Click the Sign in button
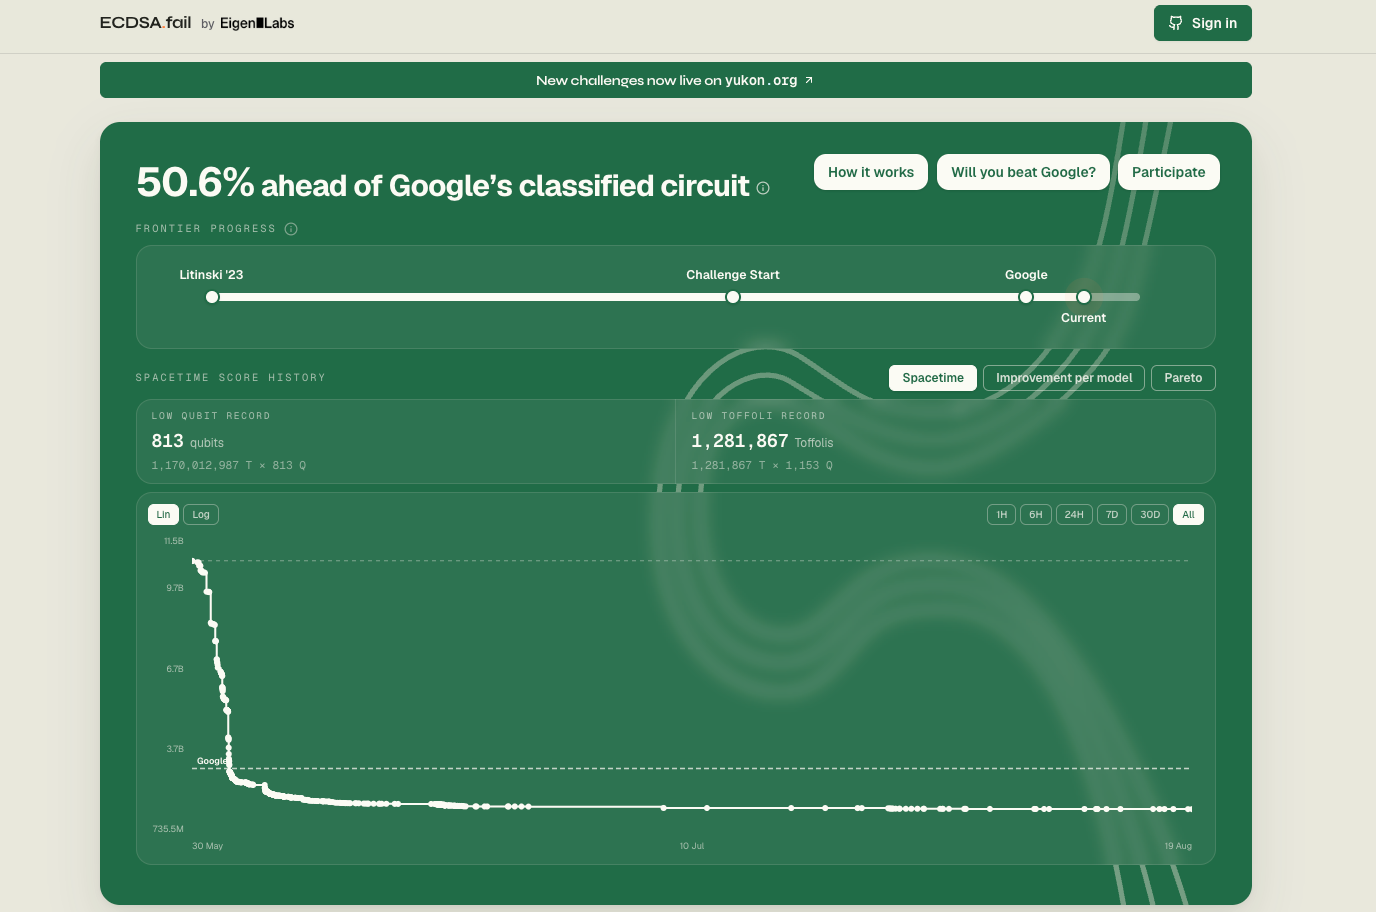 [1203, 23]
